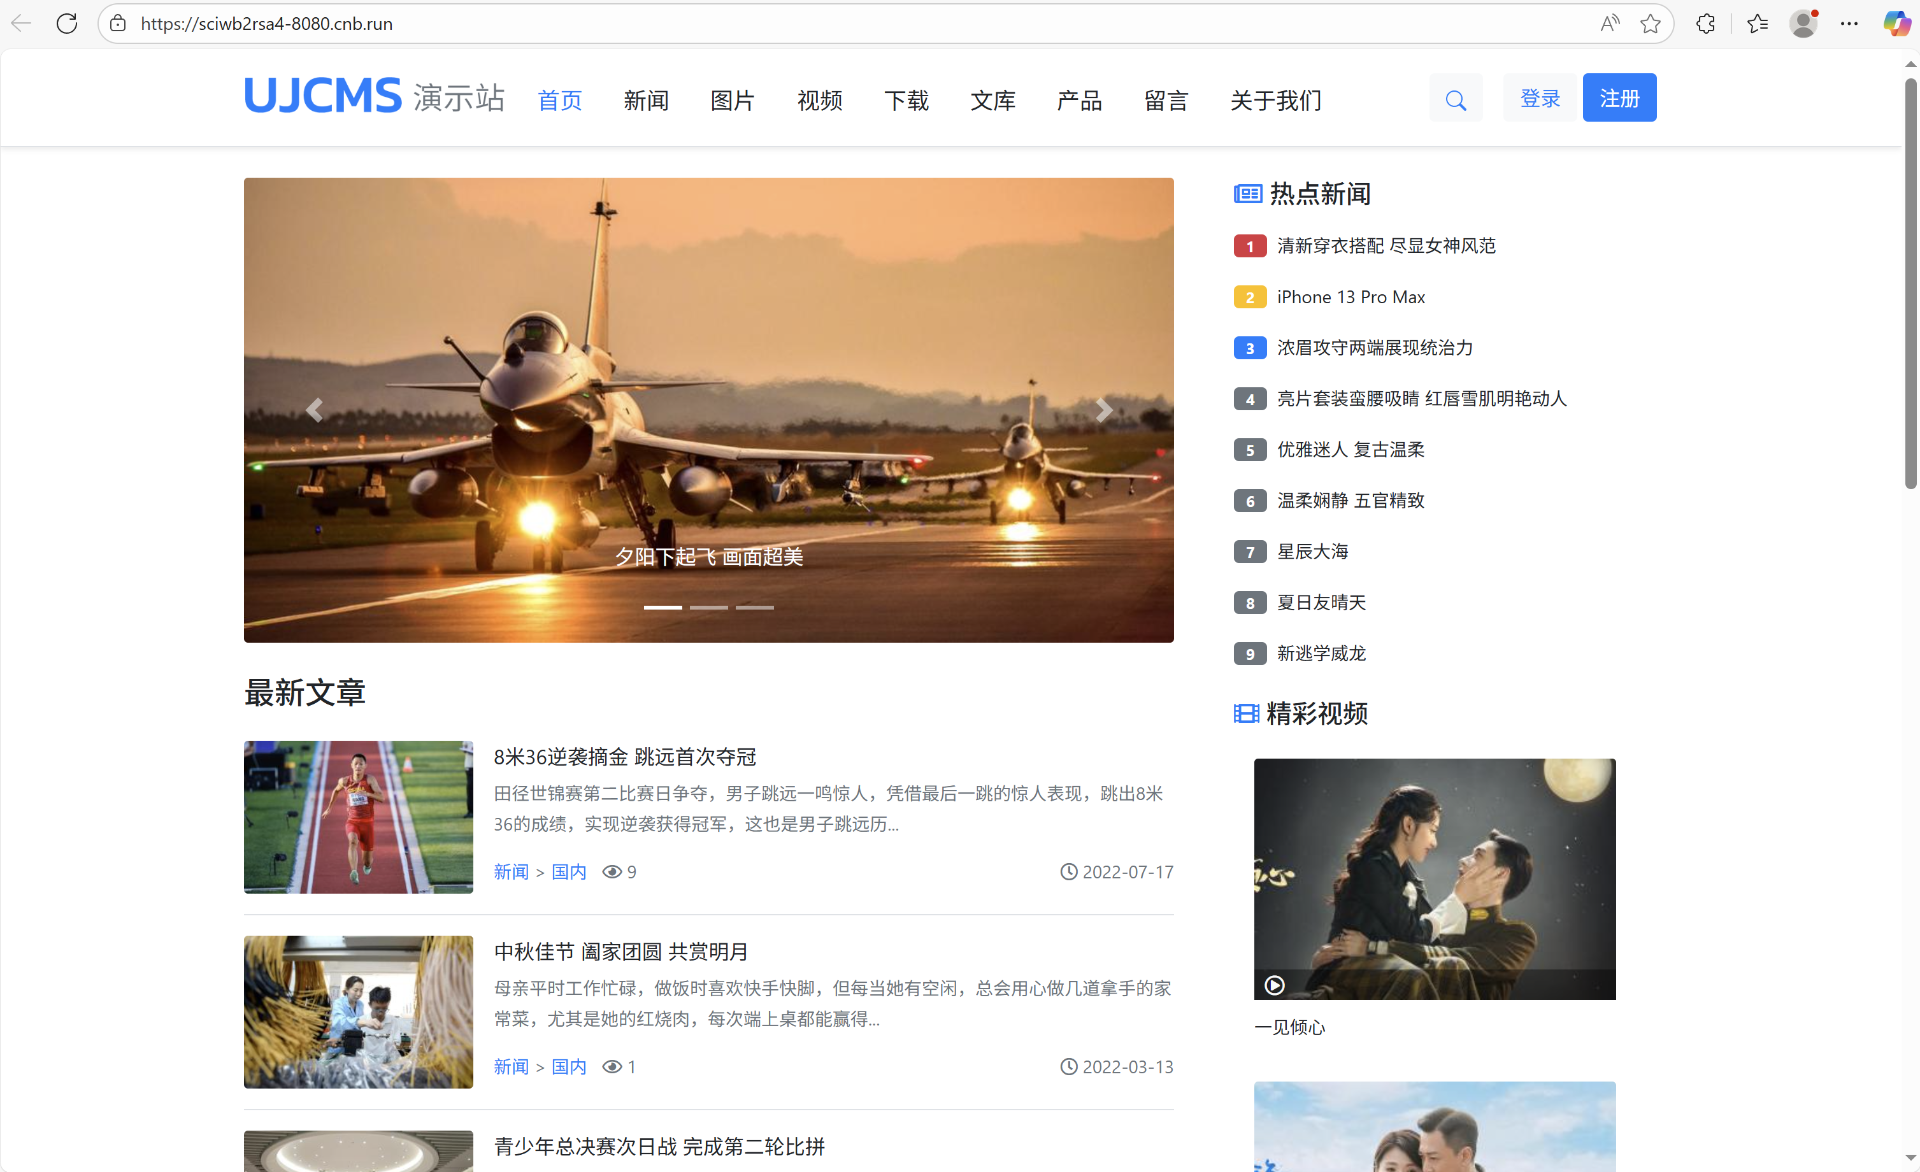The width and height of the screenshot is (1920, 1172).
Task: Click the 注册 register button
Action: (1620, 98)
